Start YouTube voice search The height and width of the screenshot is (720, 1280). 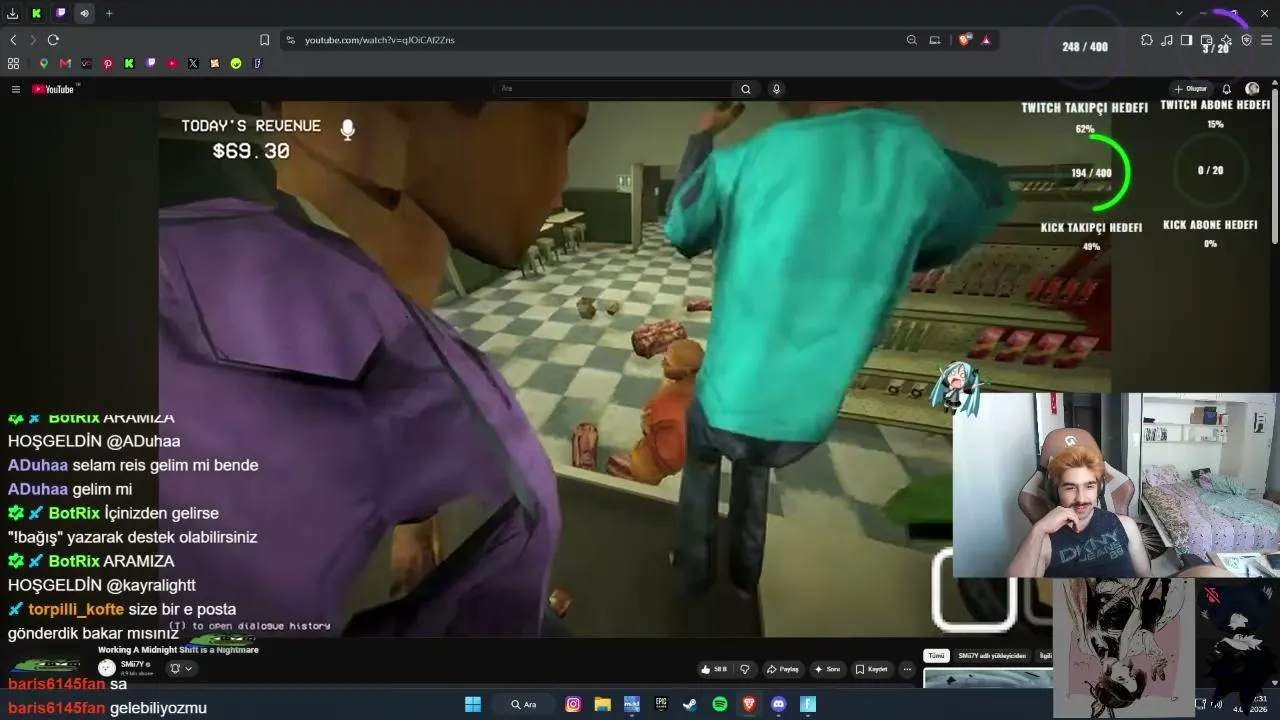point(776,89)
